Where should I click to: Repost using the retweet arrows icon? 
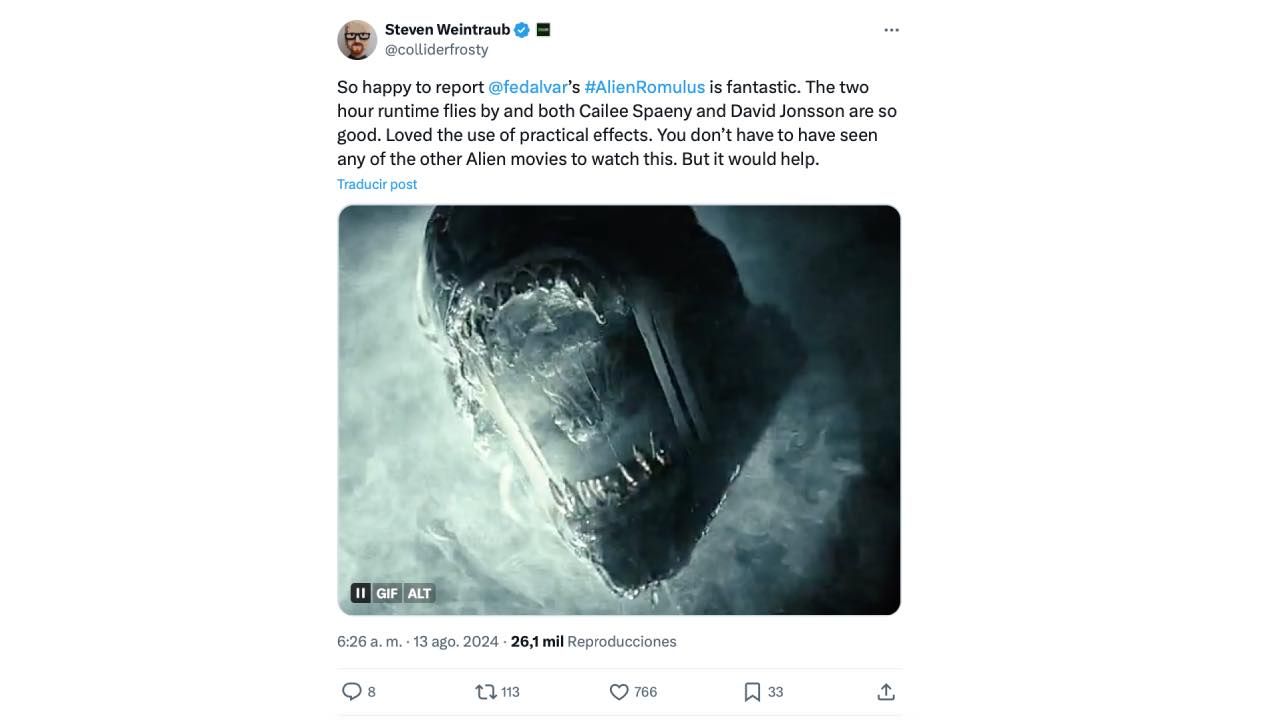pos(486,692)
